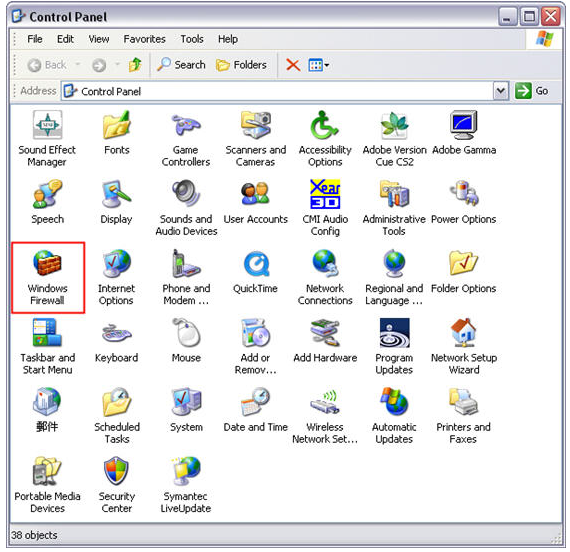The image size is (570, 552).
Task: Open the File menu
Action: [35, 39]
